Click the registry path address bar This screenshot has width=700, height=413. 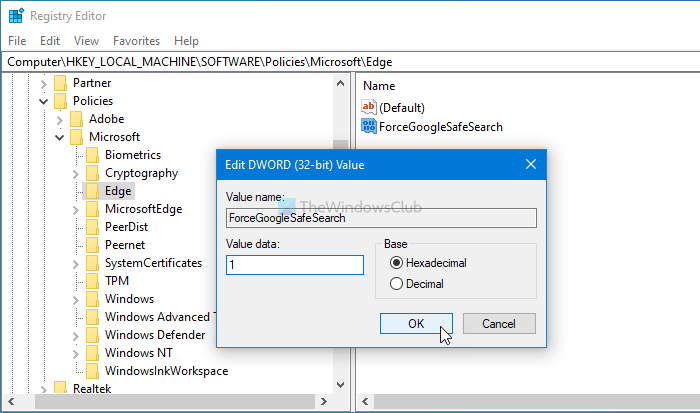350,62
